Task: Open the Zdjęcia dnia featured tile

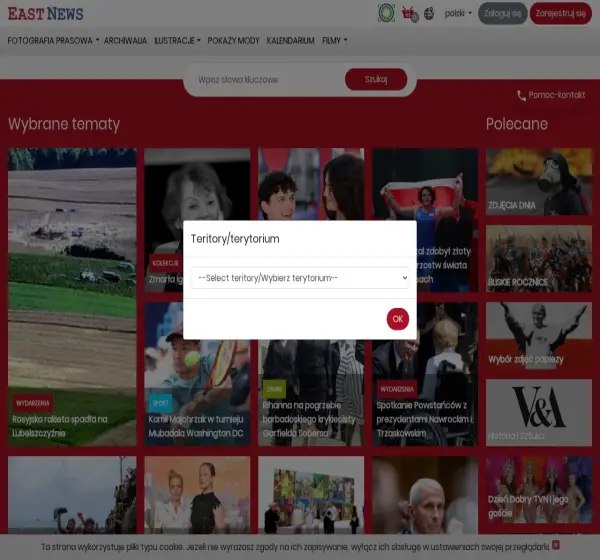Action: (539, 181)
